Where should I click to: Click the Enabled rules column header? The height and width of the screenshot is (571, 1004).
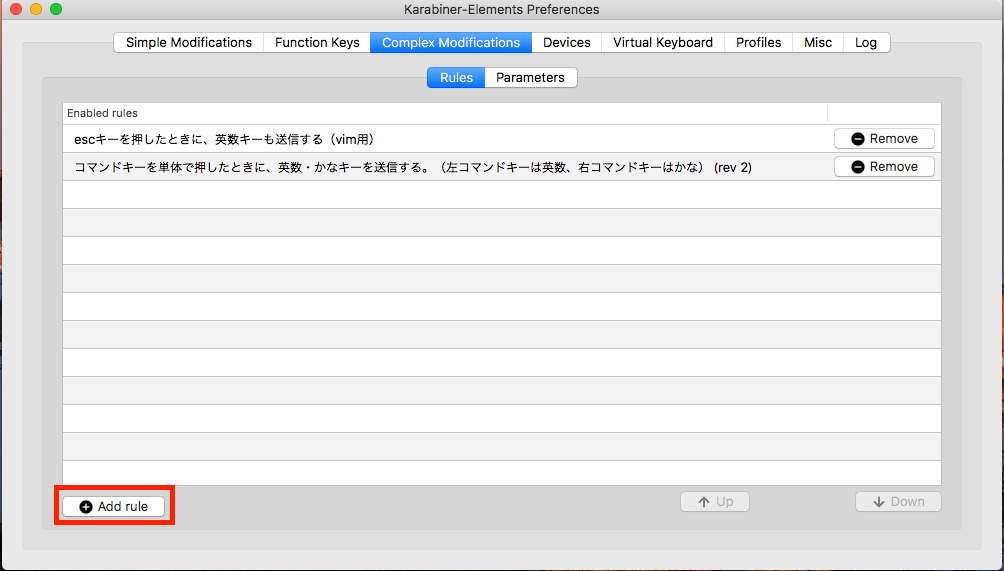pyautogui.click(x=445, y=113)
